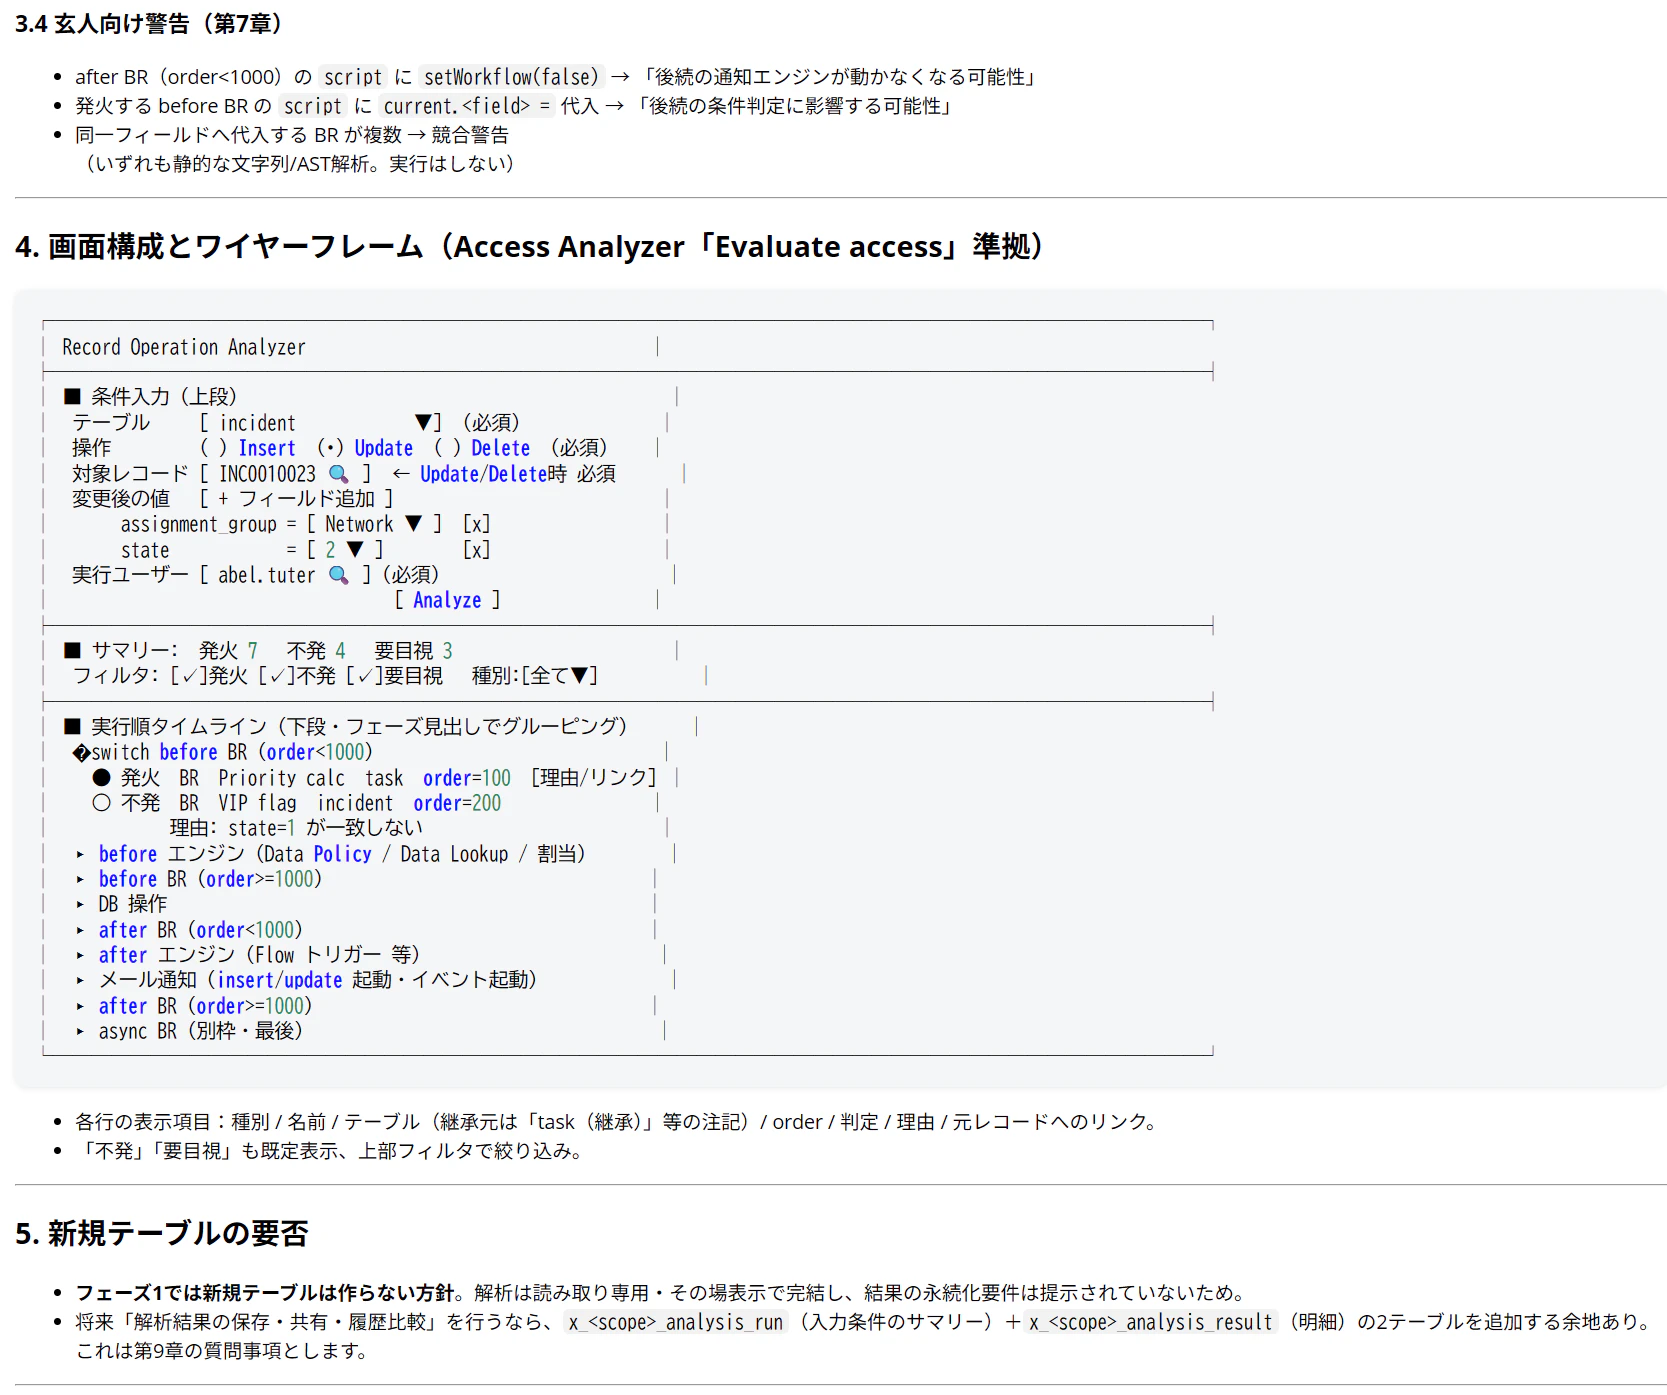Click the filled circle marker for 発火 Priority calc
Screen dimensions: 1667x1395
(x=101, y=778)
